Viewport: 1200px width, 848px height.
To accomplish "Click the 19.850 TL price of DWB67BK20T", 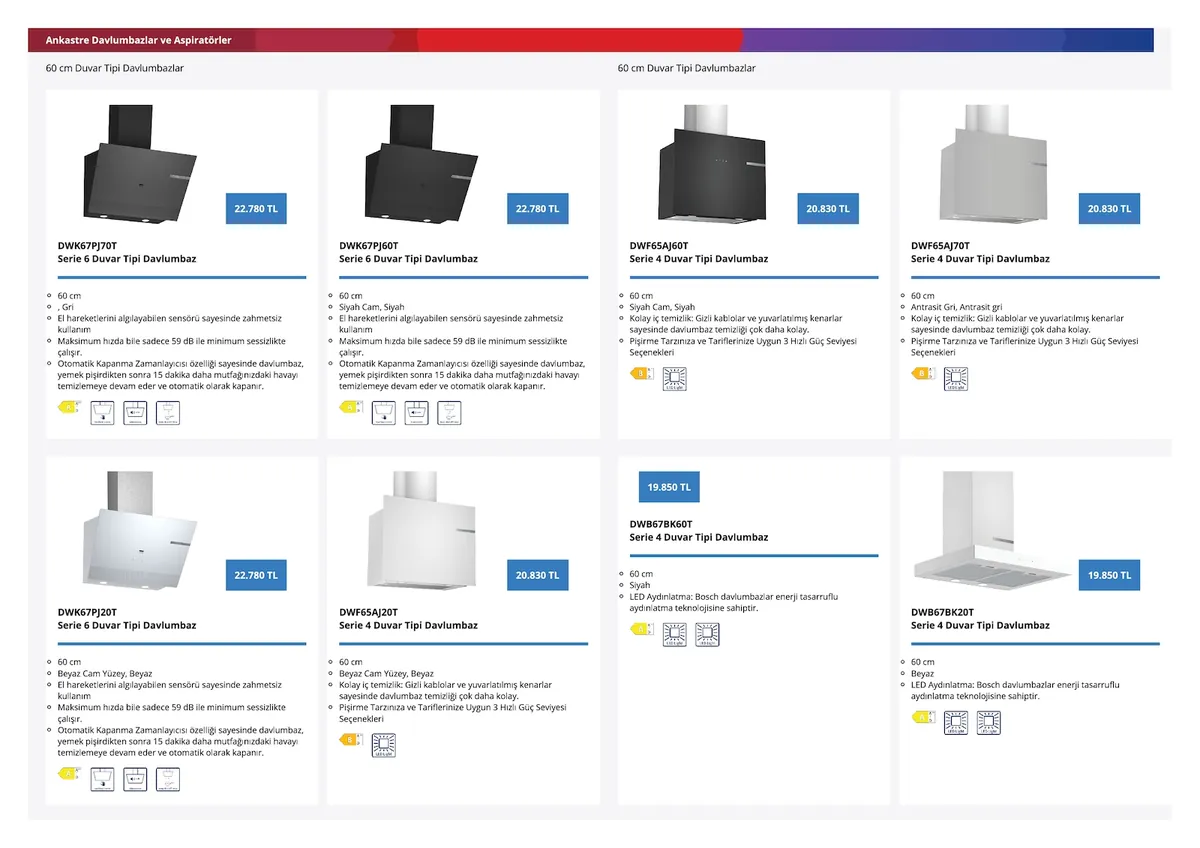I will pyautogui.click(x=1109, y=576).
